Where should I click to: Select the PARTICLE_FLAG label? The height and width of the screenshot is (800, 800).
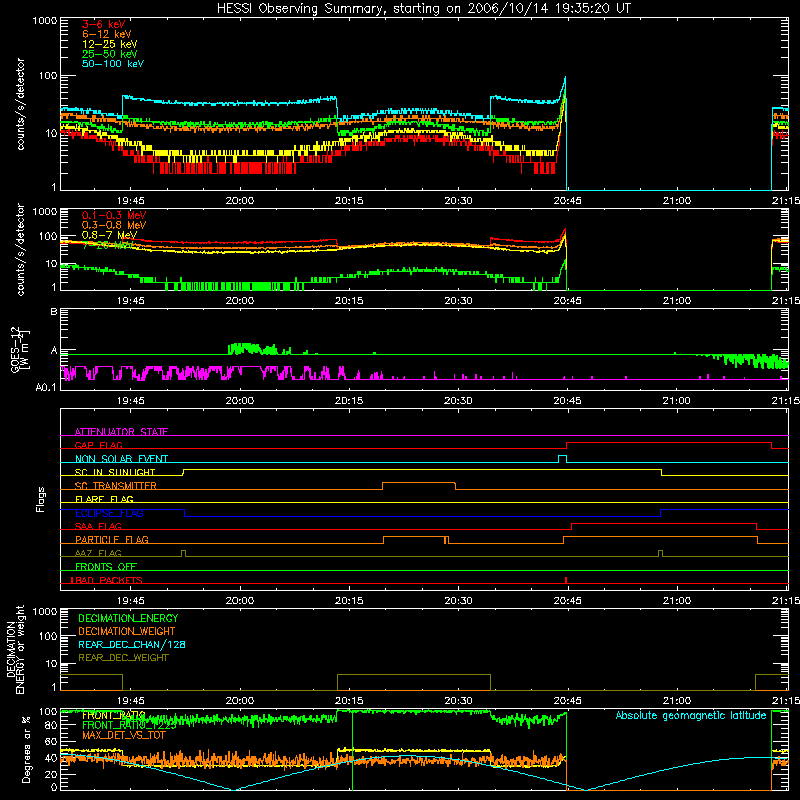coord(112,539)
